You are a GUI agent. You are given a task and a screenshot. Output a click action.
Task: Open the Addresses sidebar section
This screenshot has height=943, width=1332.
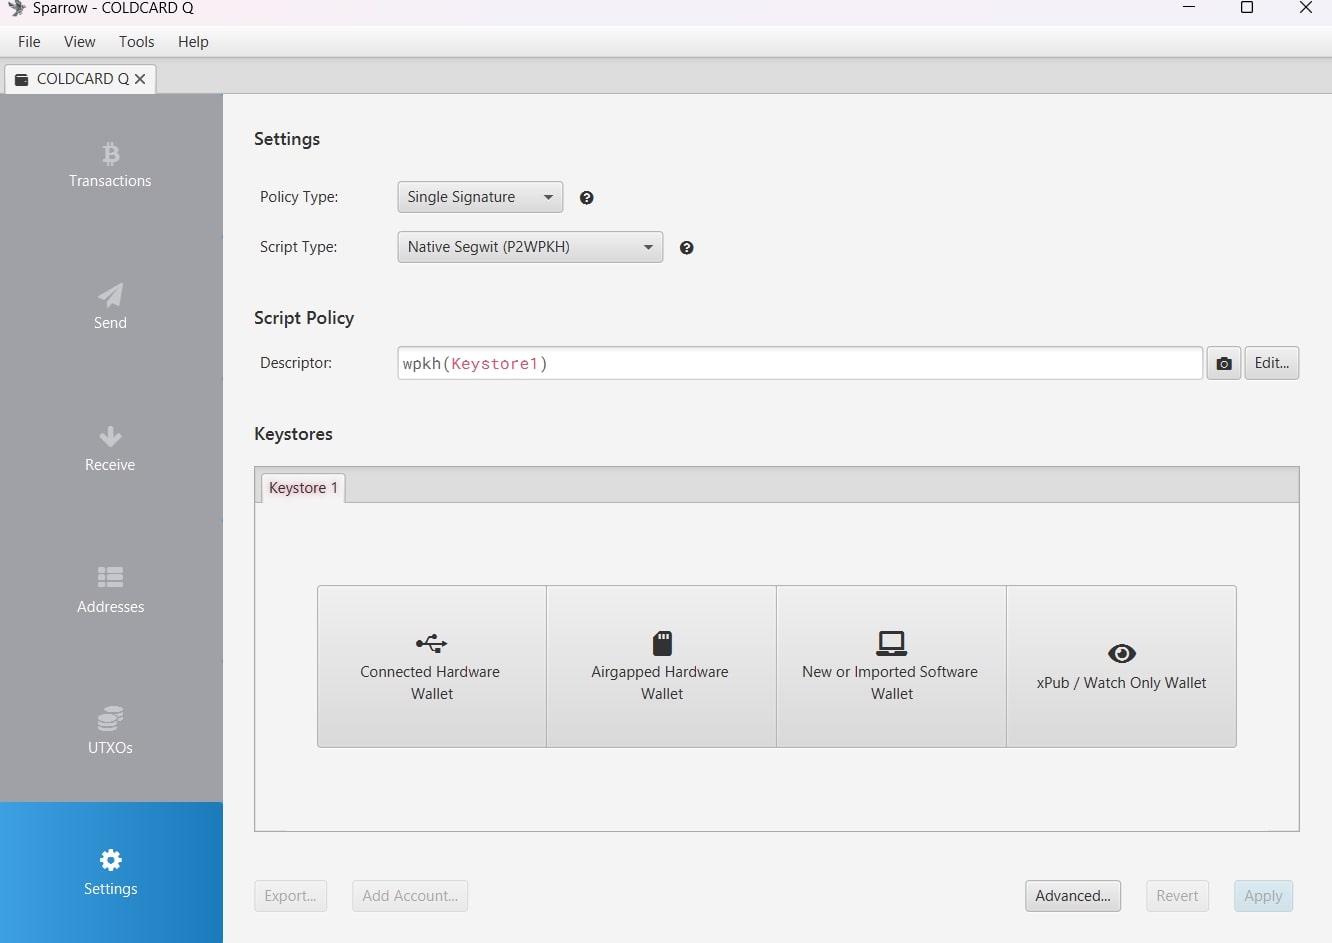pos(110,591)
